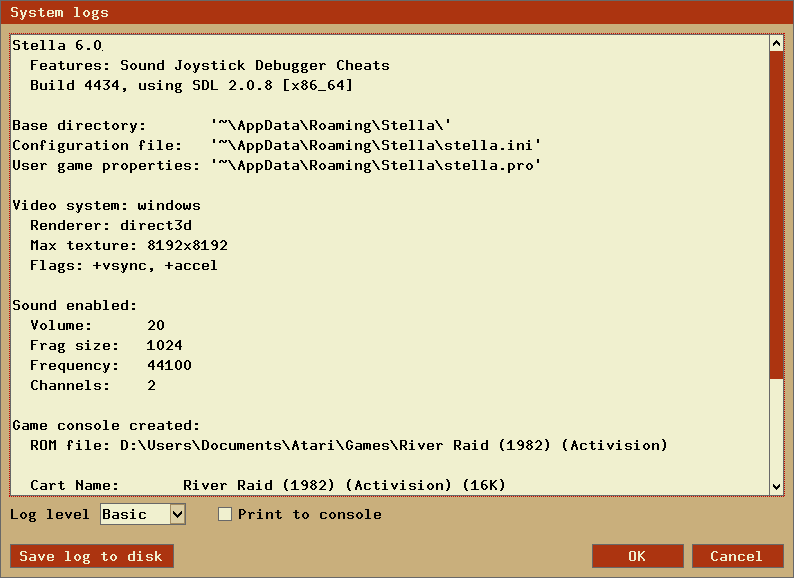Click the Features line in log

(x=210, y=65)
